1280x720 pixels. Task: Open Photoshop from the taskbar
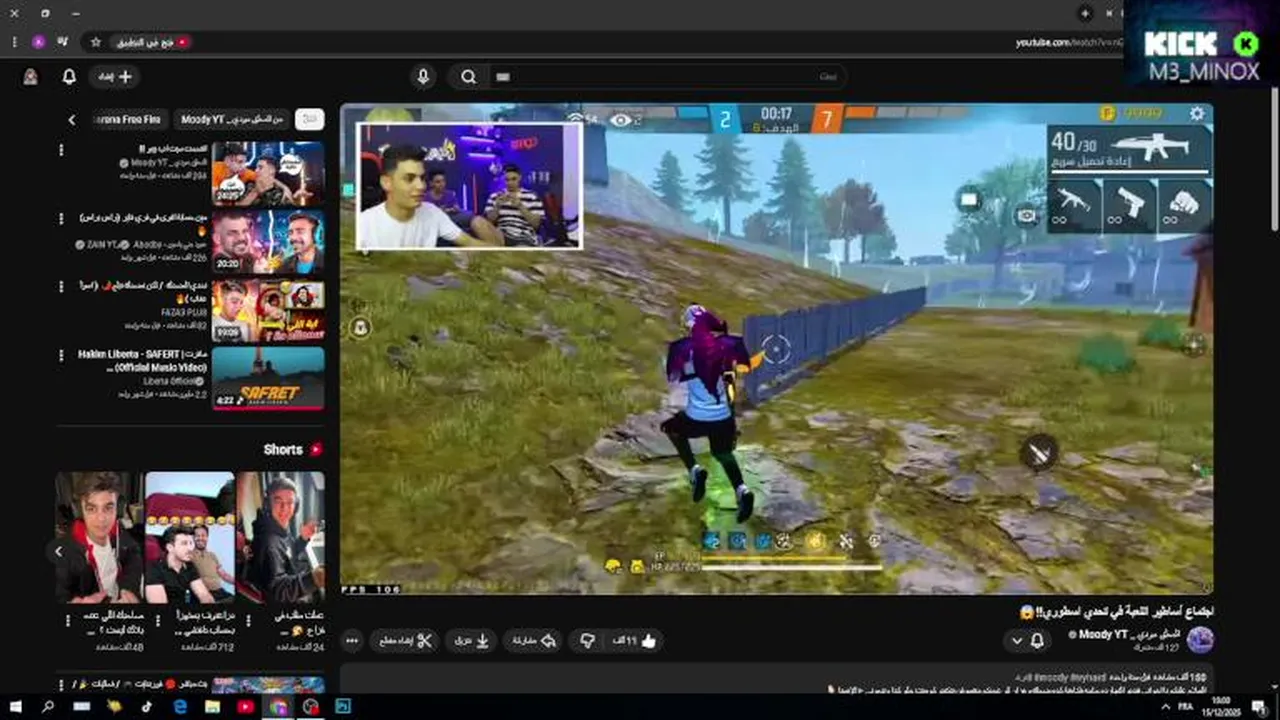[x=343, y=706]
